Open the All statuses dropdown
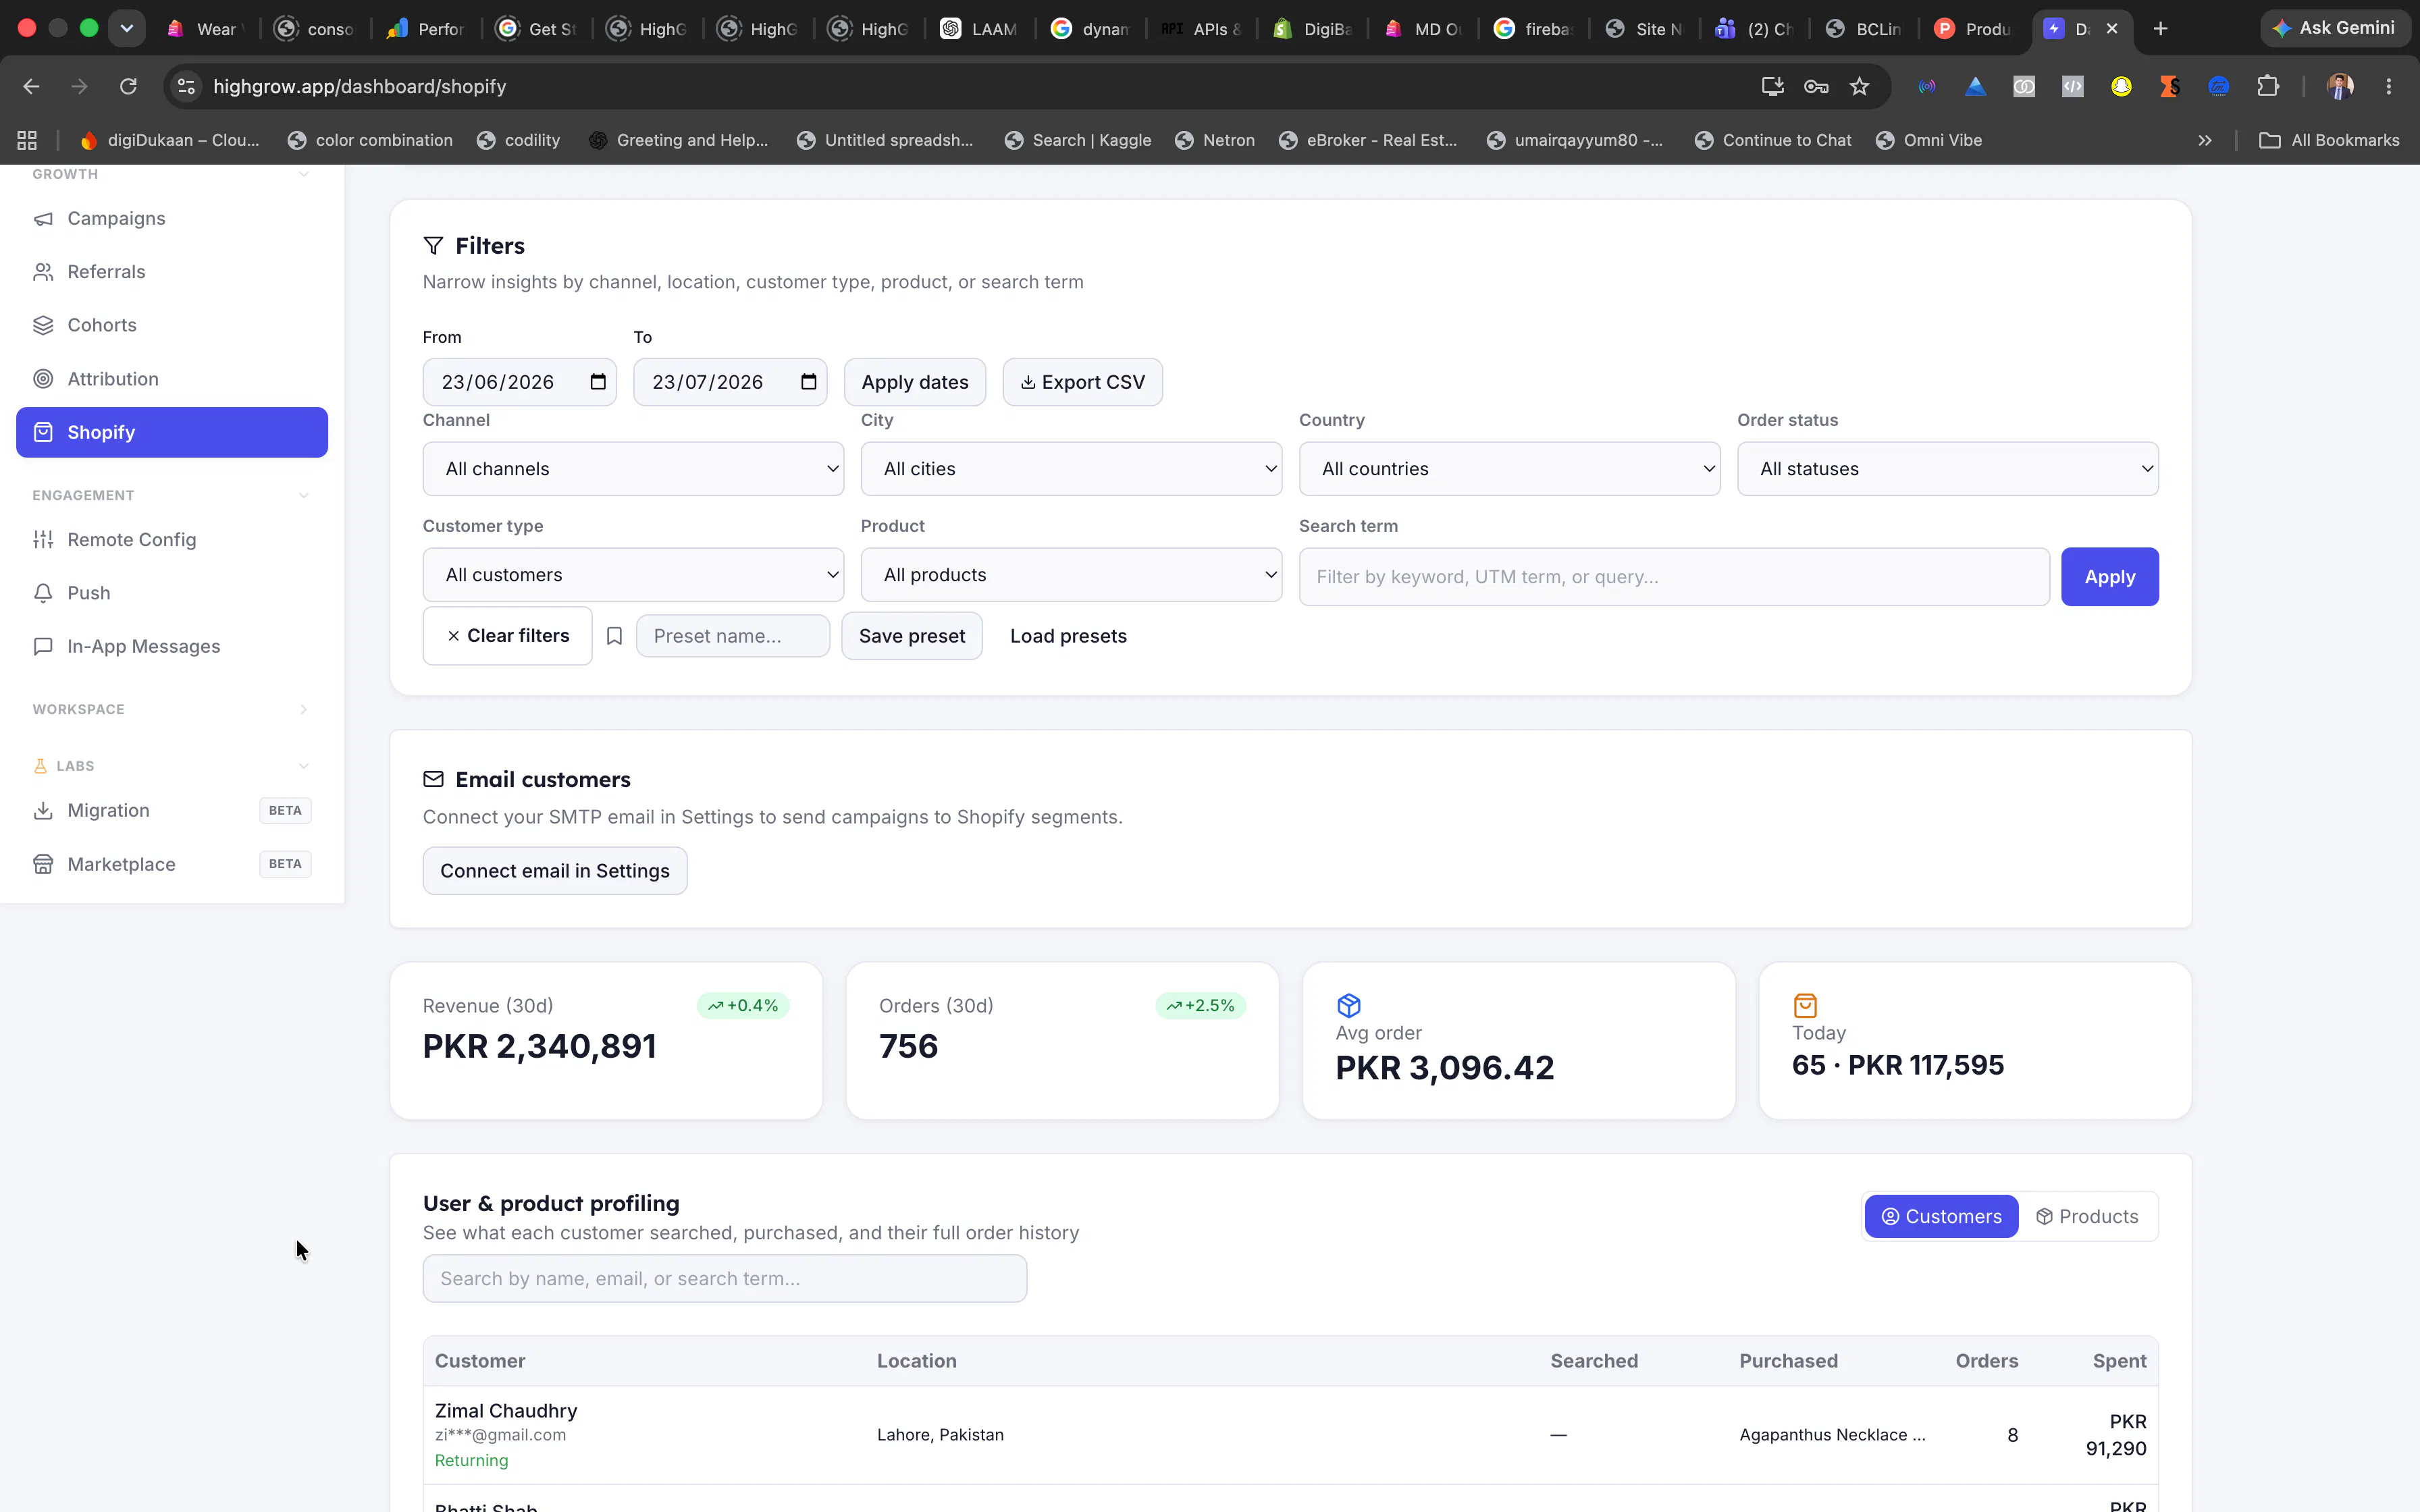Viewport: 2420px width, 1512px height. pyautogui.click(x=1947, y=469)
